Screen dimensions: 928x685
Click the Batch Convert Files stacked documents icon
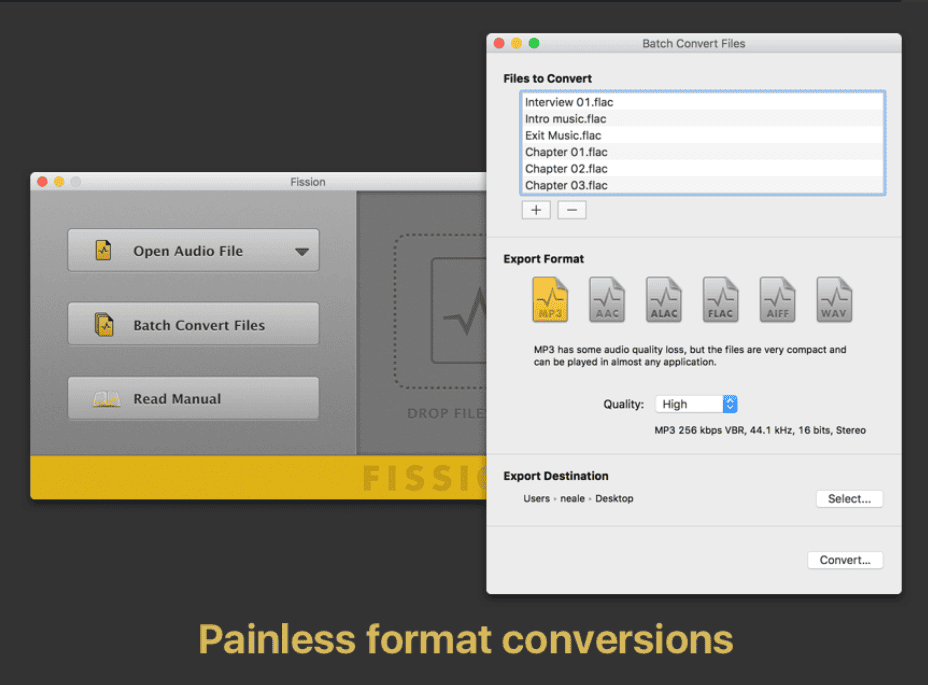pyautogui.click(x=104, y=324)
